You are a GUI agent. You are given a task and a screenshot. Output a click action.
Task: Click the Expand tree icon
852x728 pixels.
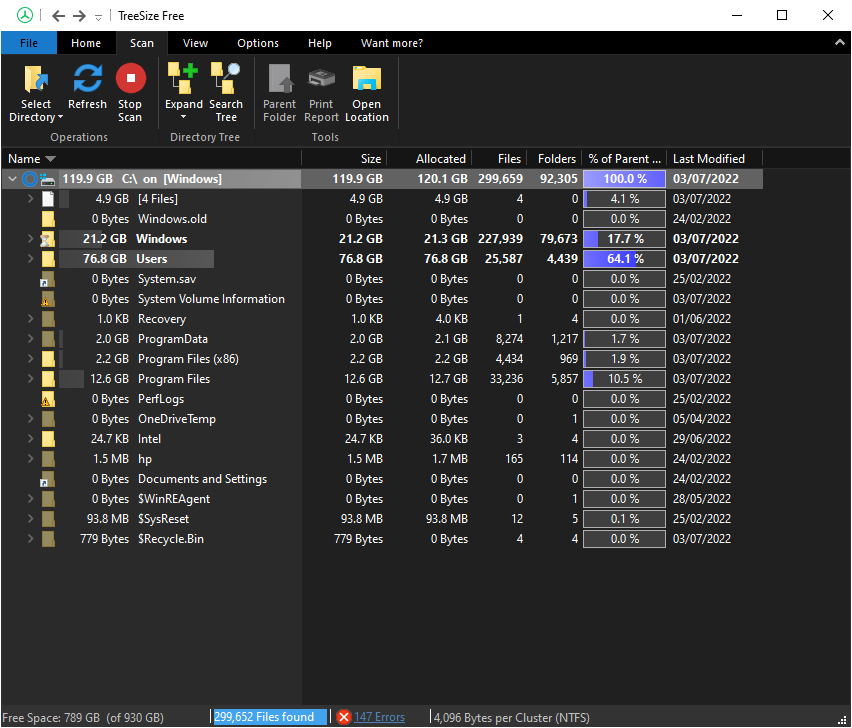(x=183, y=78)
